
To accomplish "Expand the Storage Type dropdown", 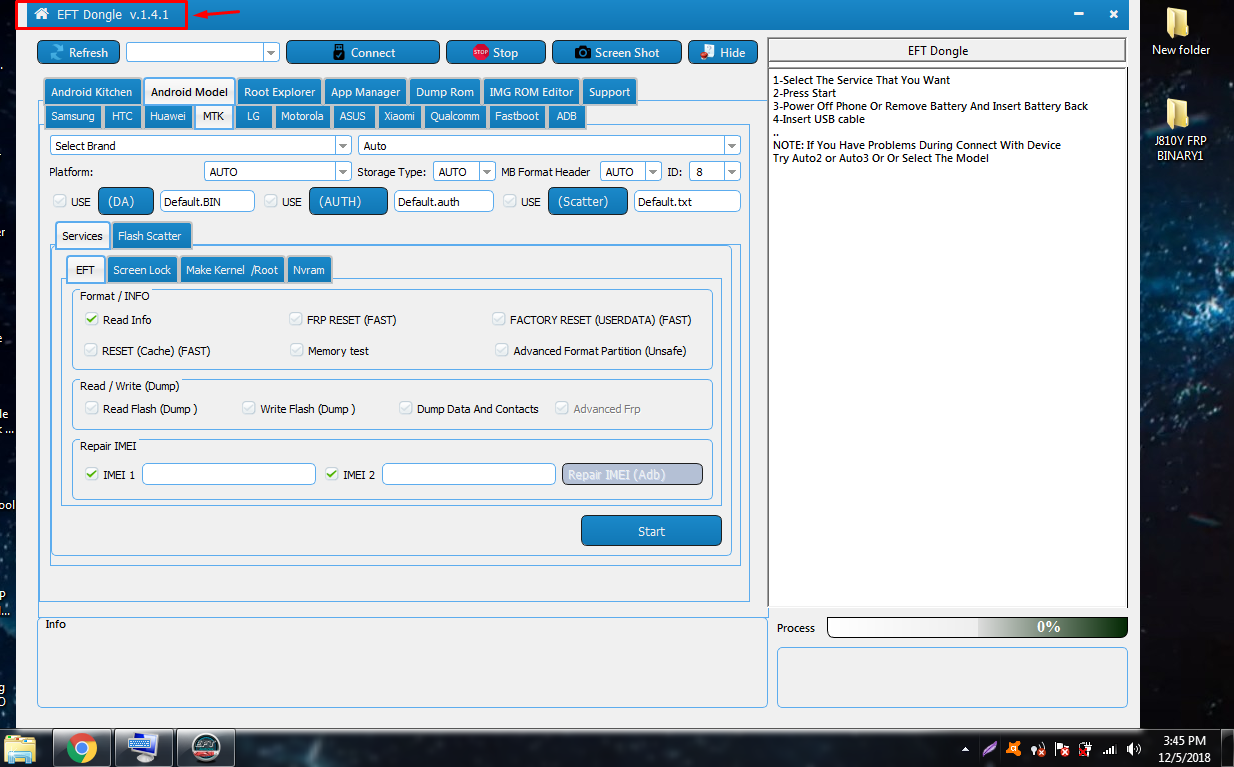I will tap(465, 172).
